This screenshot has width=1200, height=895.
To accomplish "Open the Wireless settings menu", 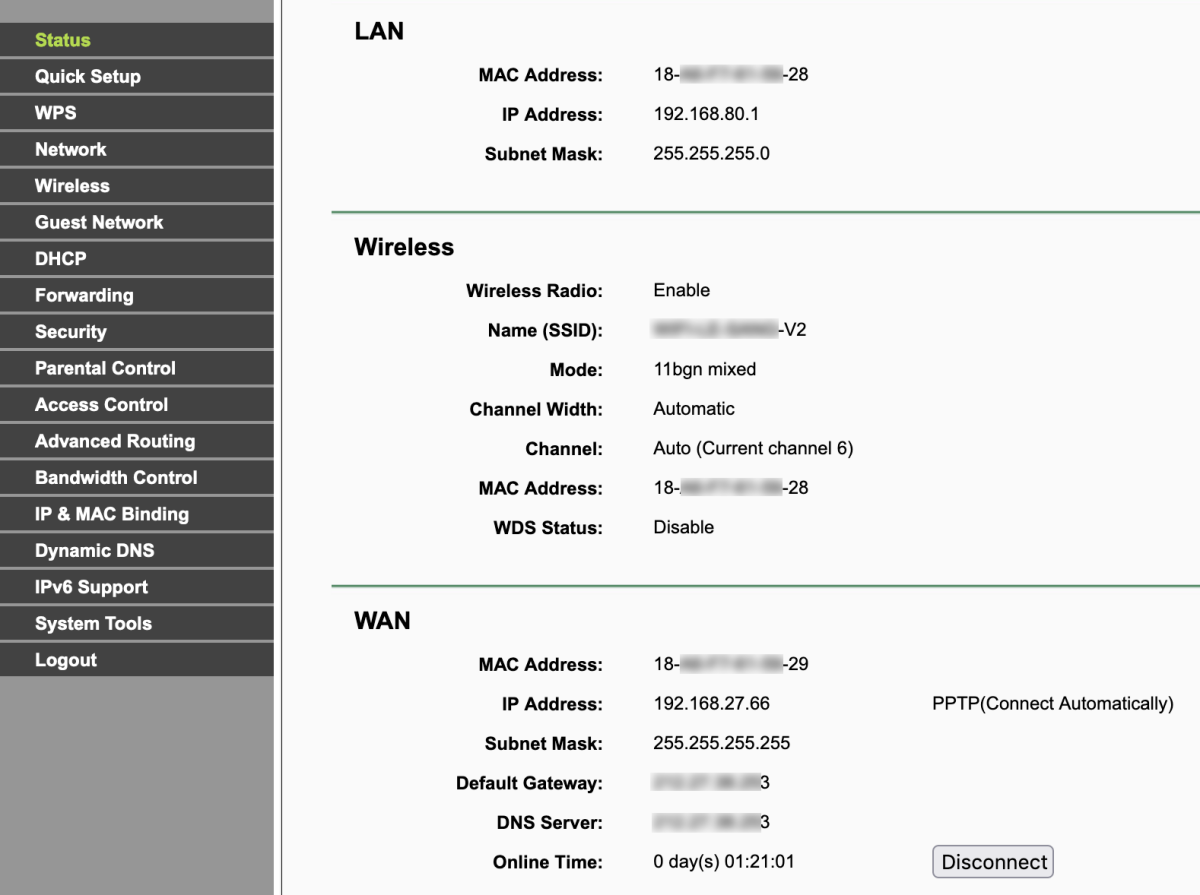I will 72,186.
